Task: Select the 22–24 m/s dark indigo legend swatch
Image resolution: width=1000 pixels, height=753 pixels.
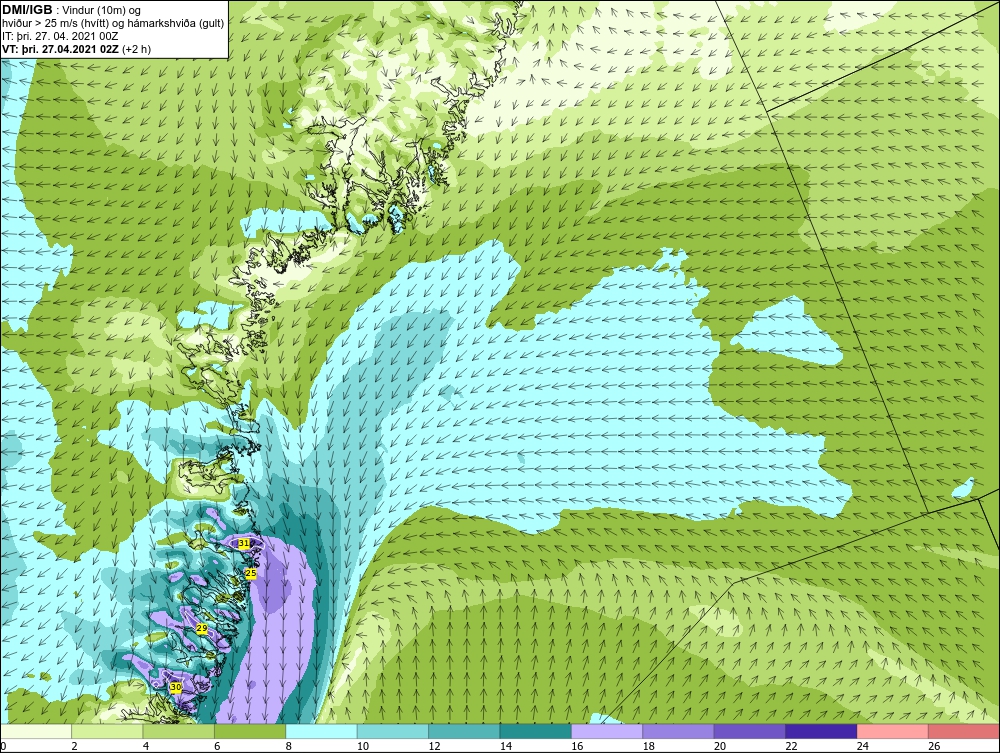Action: click(x=821, y=731)
